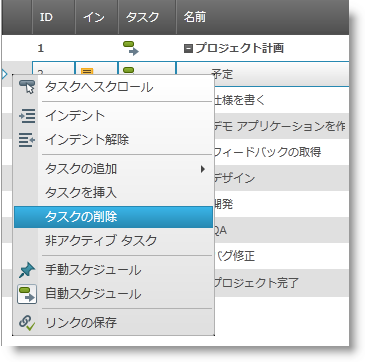The width and height of the screenshot is (365, 362).
Task: Click the タスク column header
Action: [x=147, y=17]
